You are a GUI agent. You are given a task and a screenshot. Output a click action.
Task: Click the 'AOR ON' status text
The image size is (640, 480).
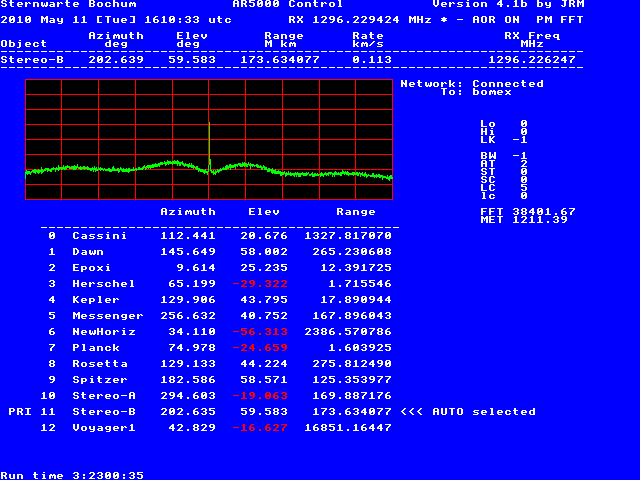click(x=496, y=20)
